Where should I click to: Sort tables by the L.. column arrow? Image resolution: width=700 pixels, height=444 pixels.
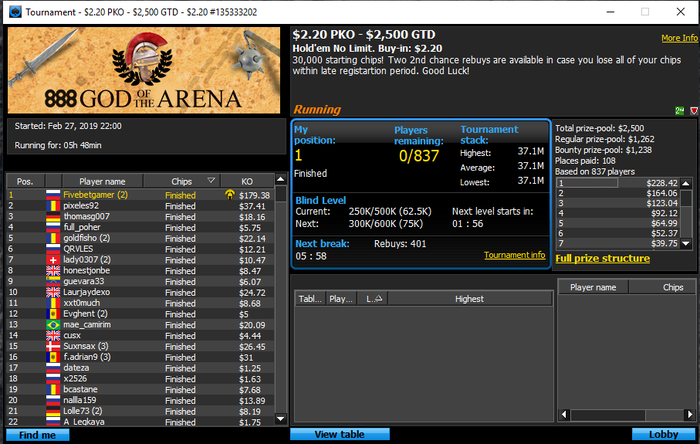[x=378, y=299]
